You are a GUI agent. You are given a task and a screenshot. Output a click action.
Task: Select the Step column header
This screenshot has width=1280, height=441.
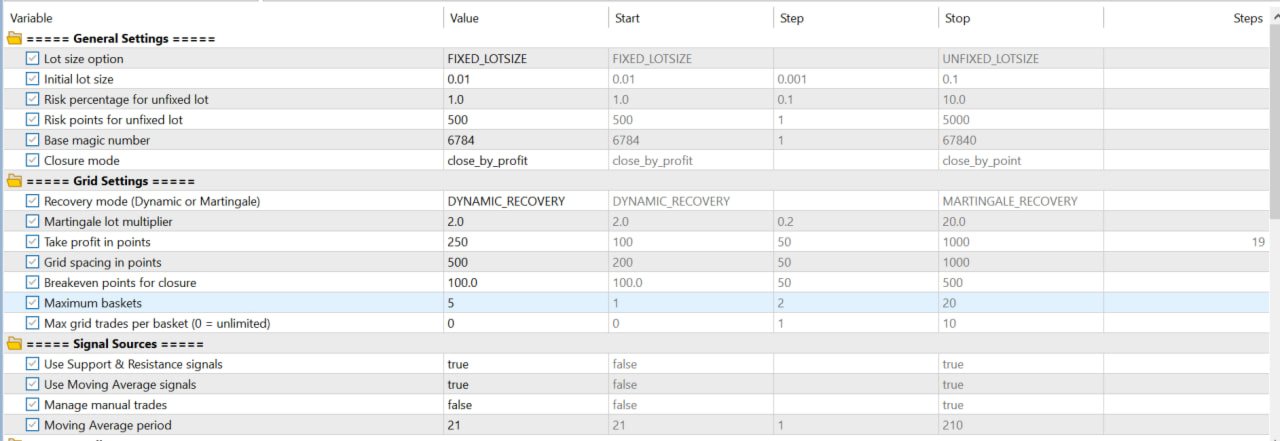[855, 18]
